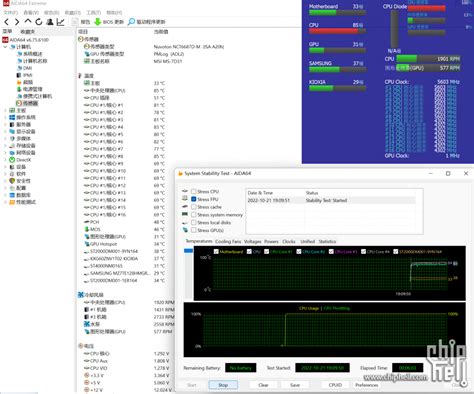The image size is (474, 394).
Task: Open the 报告 report toolbar button
Action: pyautogui.click(x=81, y=22)
